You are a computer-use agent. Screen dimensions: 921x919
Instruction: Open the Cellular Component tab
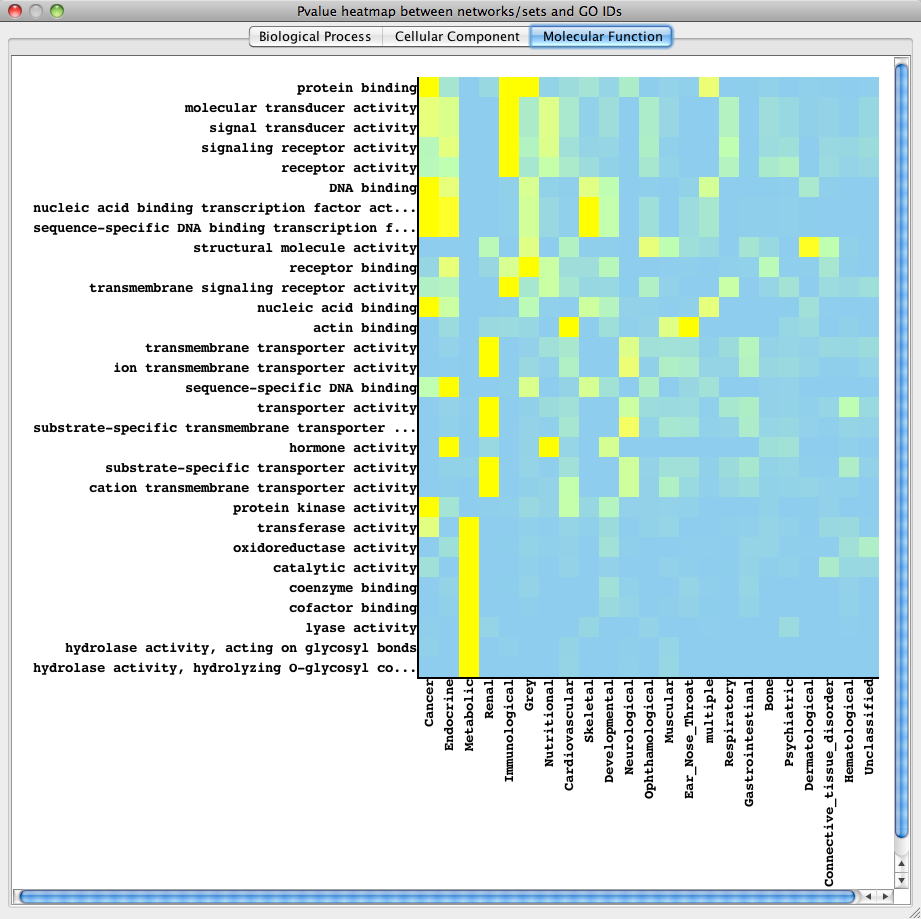(457, 37)
